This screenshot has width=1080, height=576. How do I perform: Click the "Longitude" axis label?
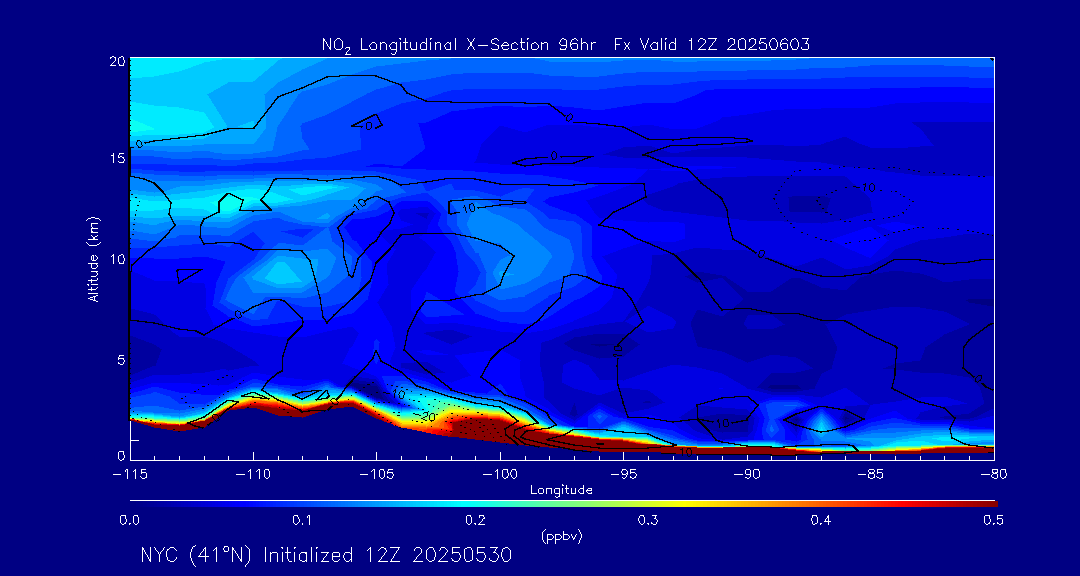click(x=561, y=490)
